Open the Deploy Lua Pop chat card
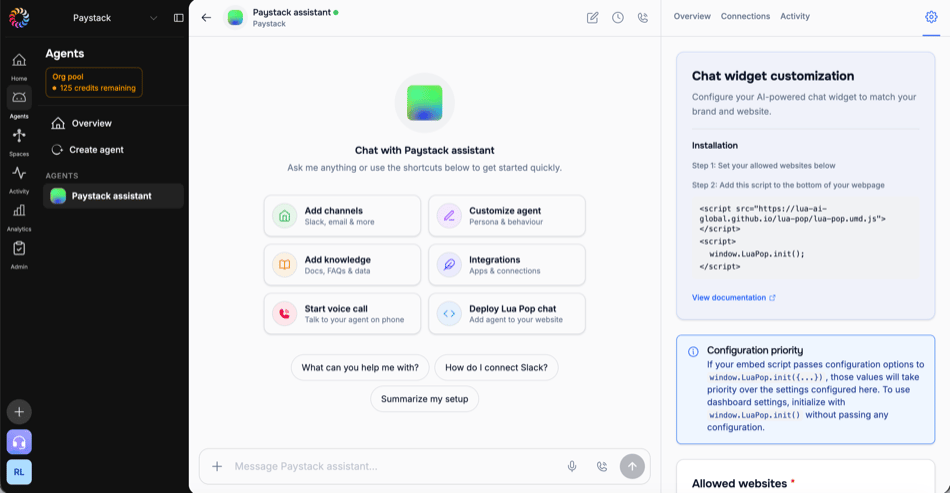This screenshot has width=950, height=493. tap(507, 314)
